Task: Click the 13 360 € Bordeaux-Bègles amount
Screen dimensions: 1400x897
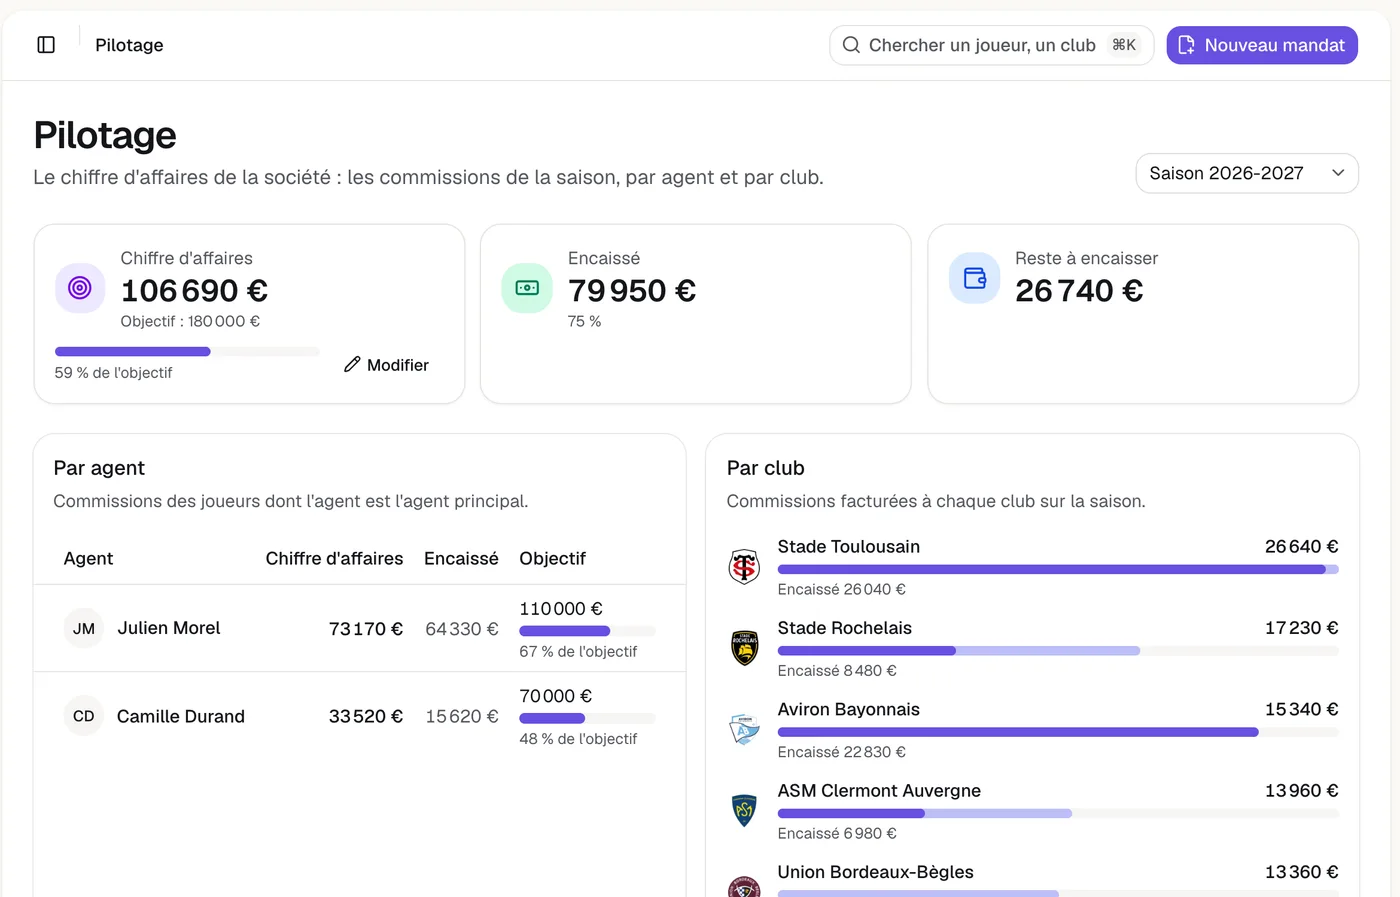Action: tap(1302, 872)
